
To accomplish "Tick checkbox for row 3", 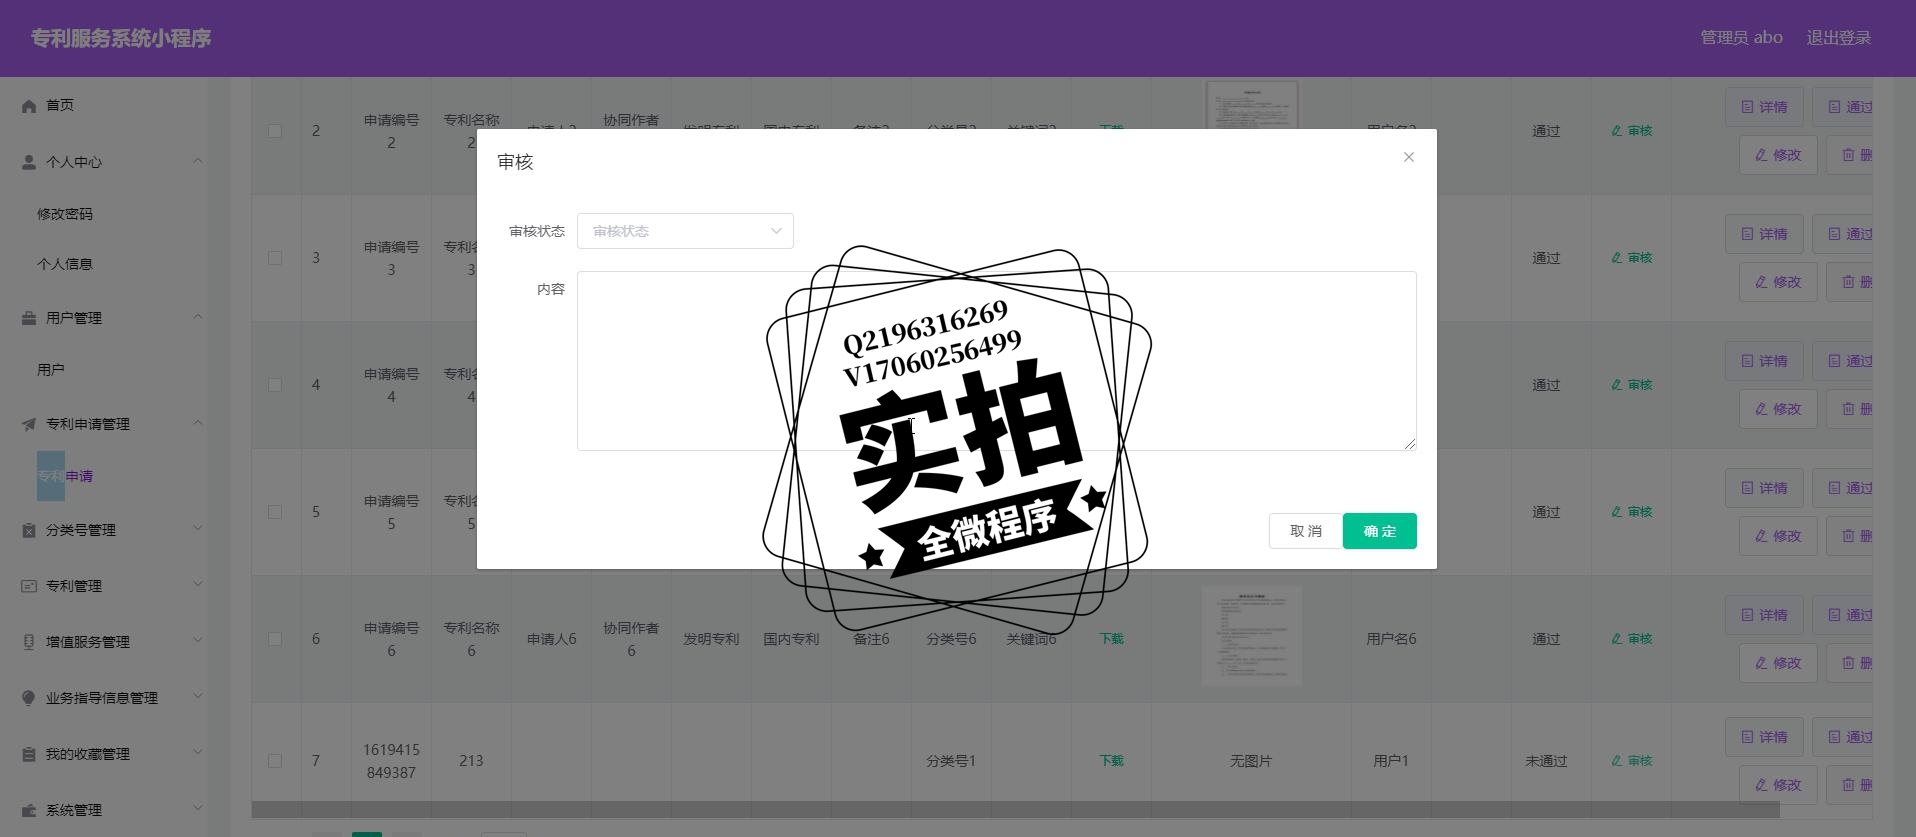I will coord(275,258).
